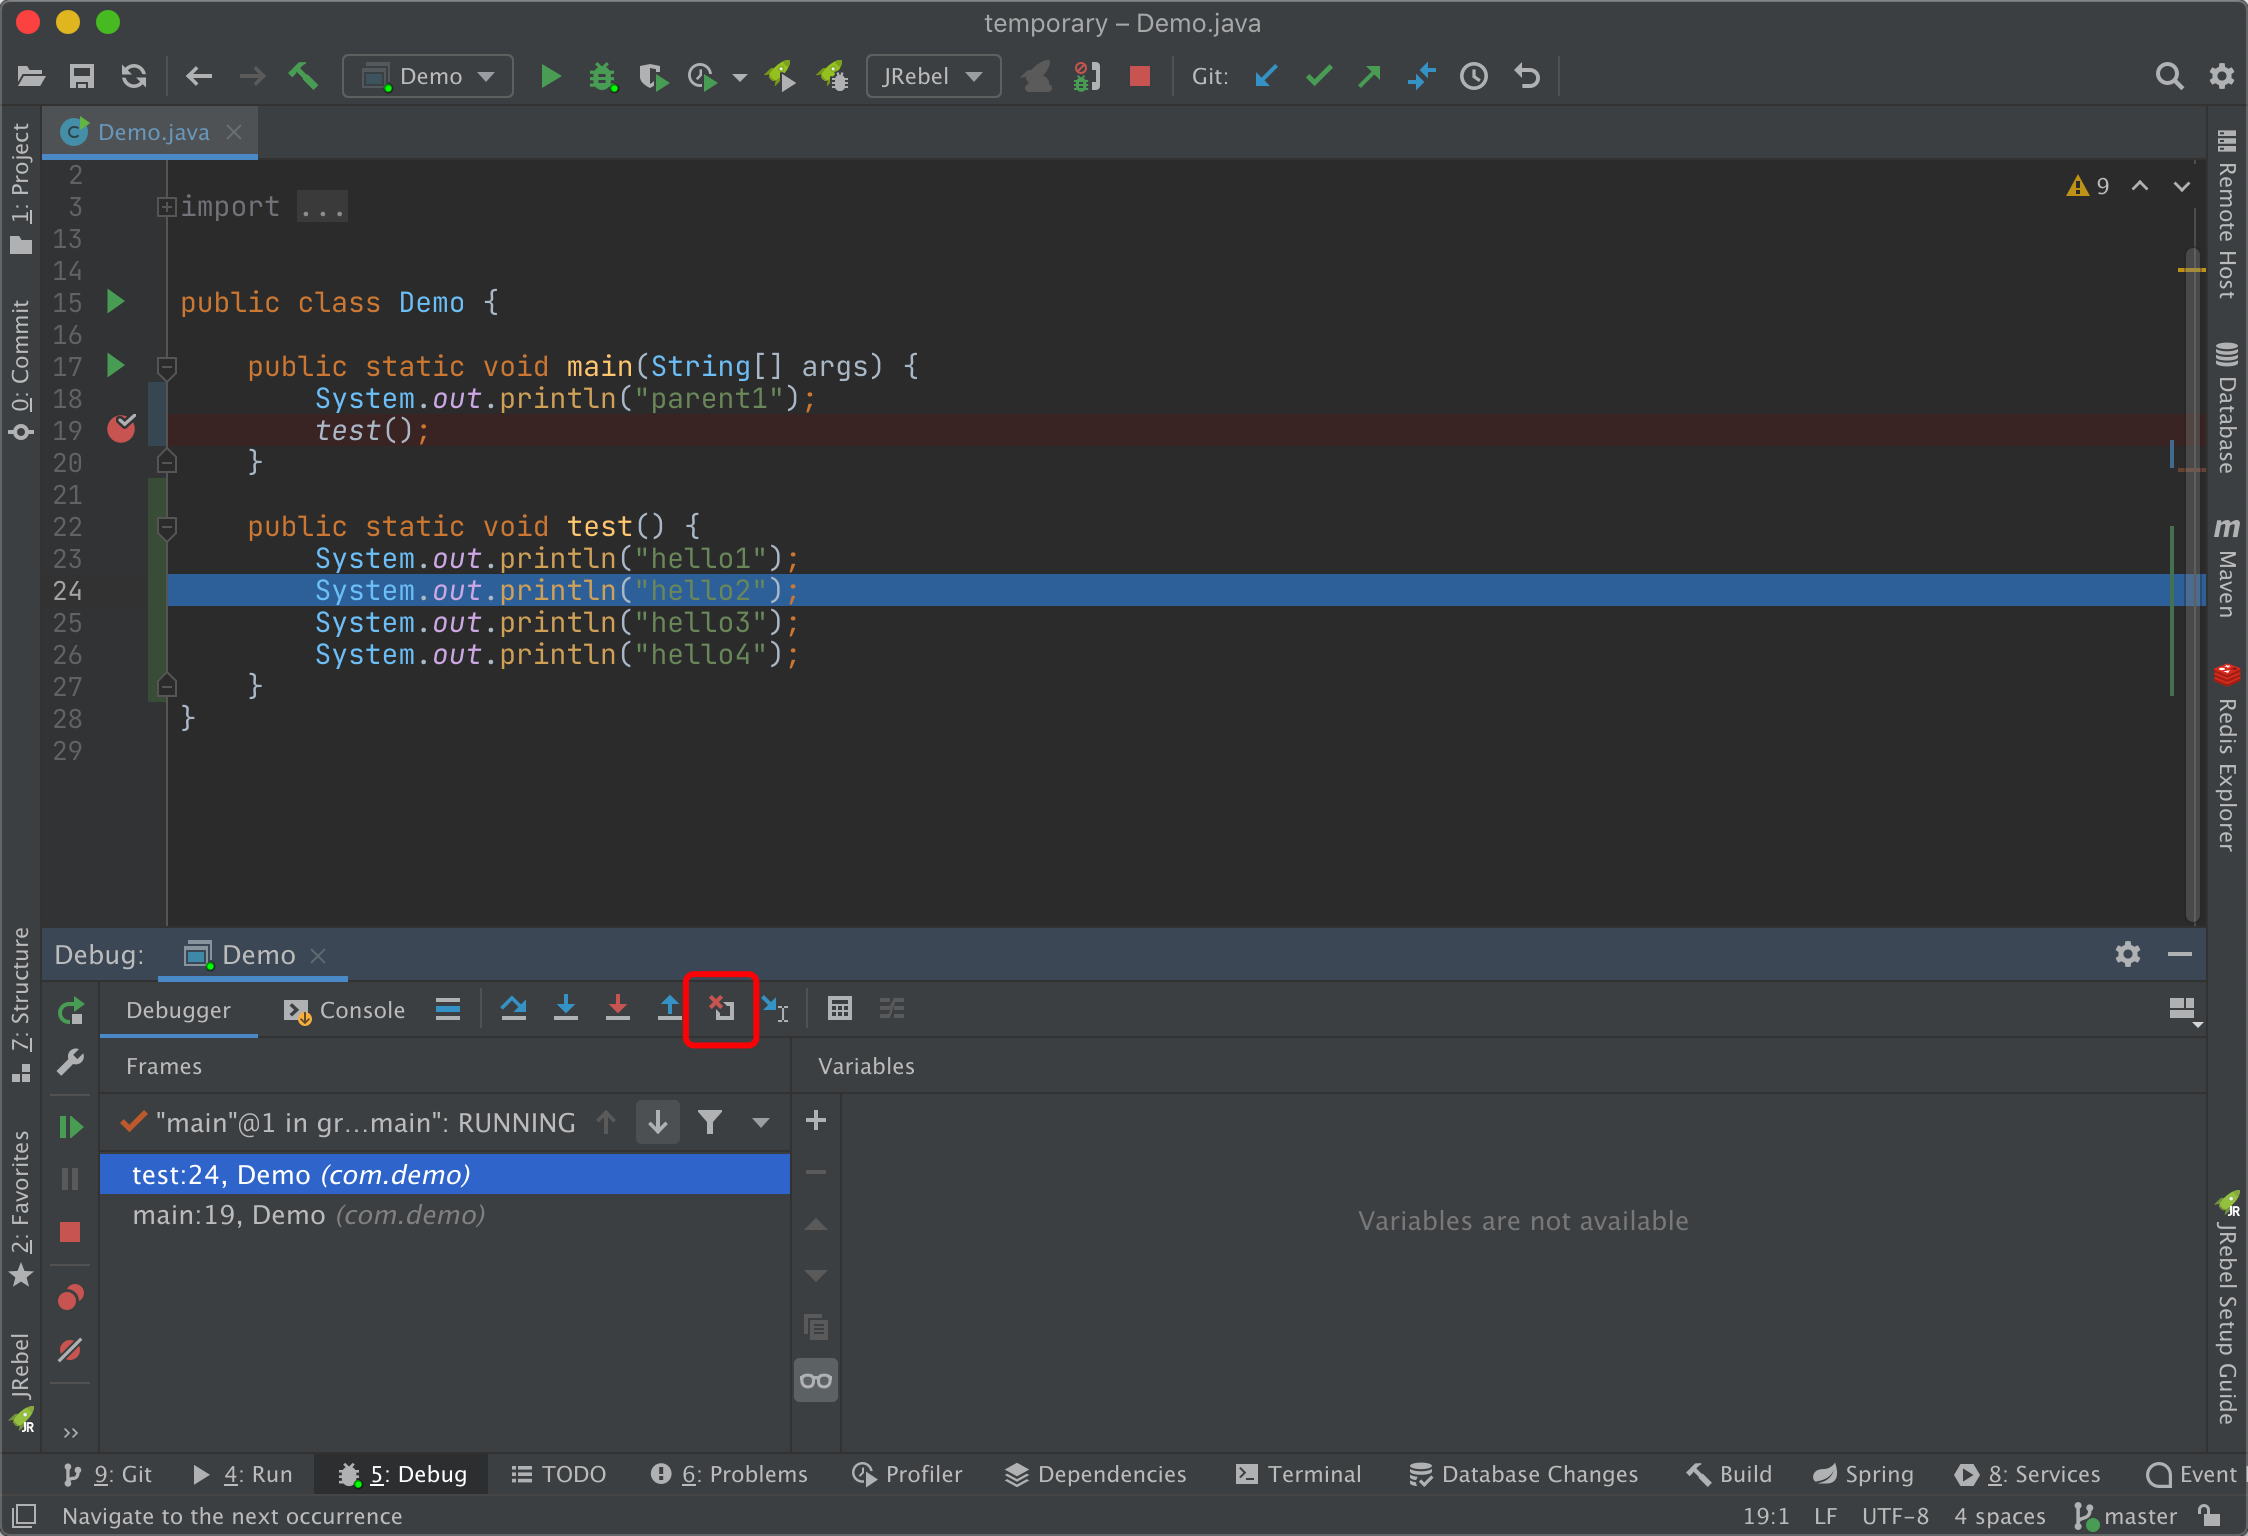Open debug layout settings dropdown
2248x1536 pixels.
pyautogui.click(x=2184, y=1010)
